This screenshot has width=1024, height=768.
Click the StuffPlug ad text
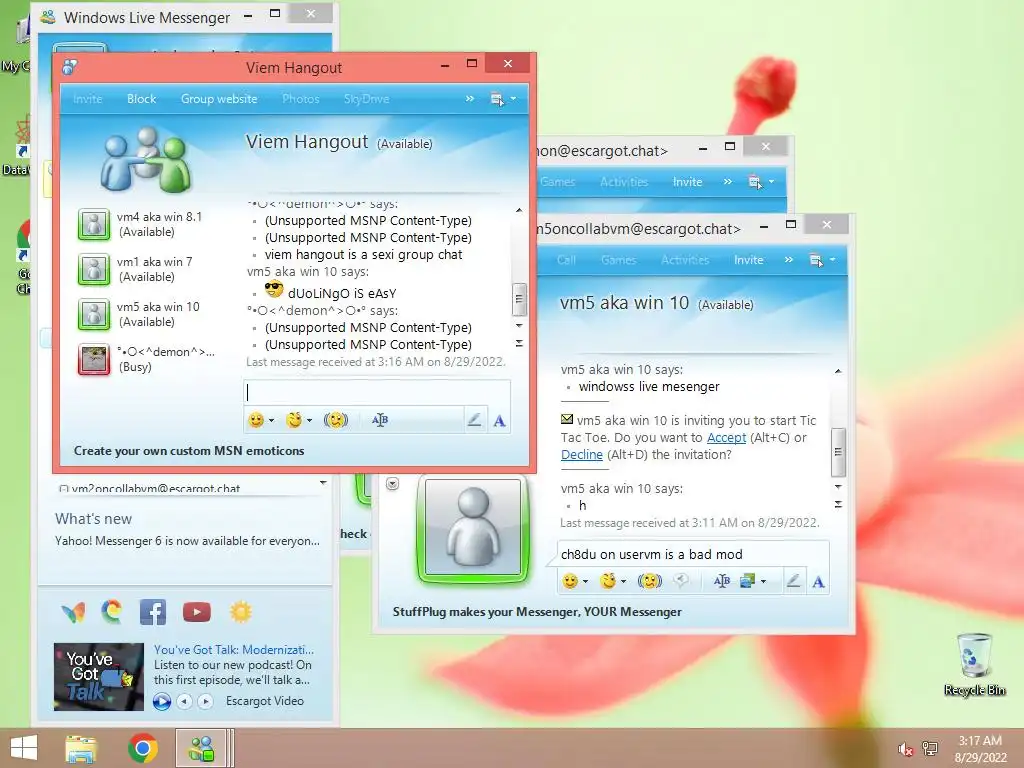click(x=537, y=612)
